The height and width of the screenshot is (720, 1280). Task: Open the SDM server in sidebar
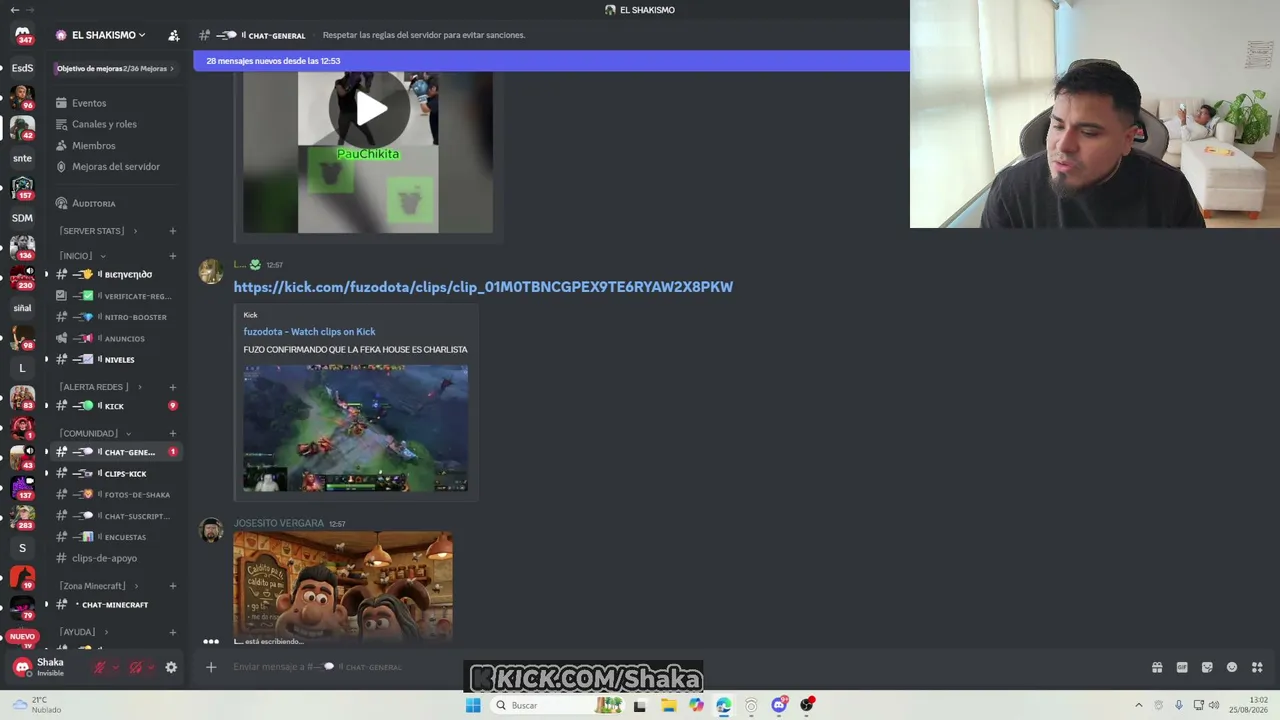[x=22, y=218]
